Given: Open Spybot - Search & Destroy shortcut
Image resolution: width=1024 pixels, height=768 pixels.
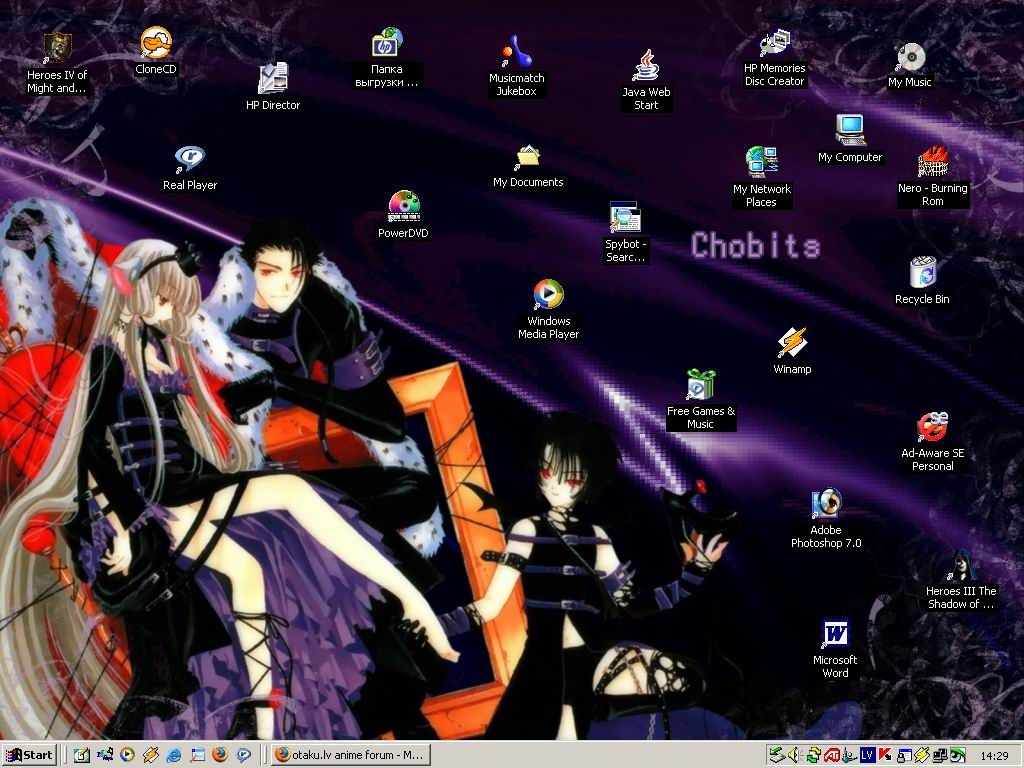Looking at the screenshot, I should pyautogui.click(x=625, y=232).
